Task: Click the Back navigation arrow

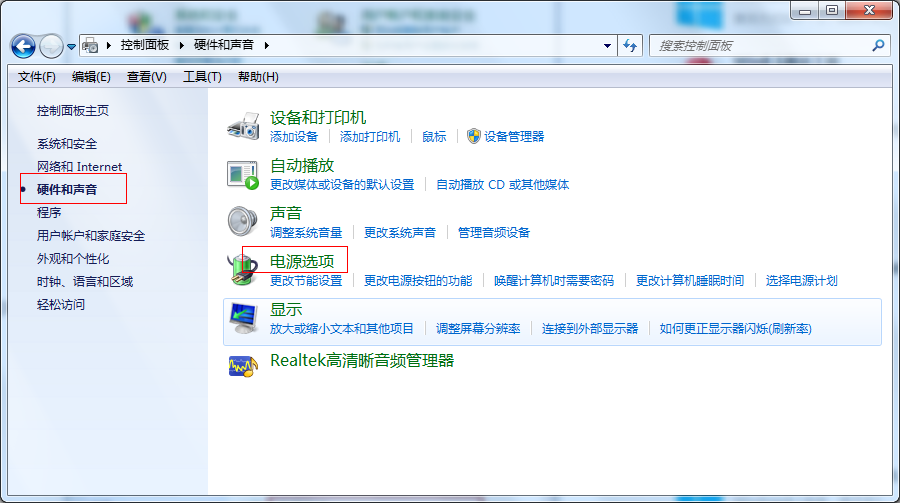Action: (24, 46)
